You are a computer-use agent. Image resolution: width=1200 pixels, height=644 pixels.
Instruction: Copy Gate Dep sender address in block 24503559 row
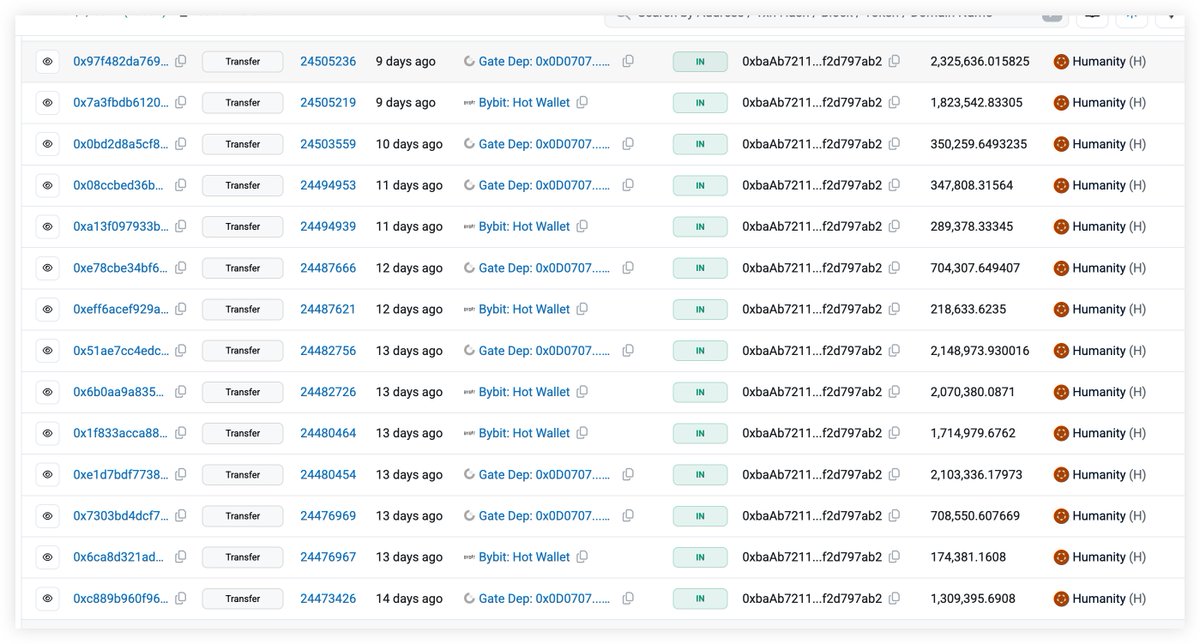pos(628,144)
